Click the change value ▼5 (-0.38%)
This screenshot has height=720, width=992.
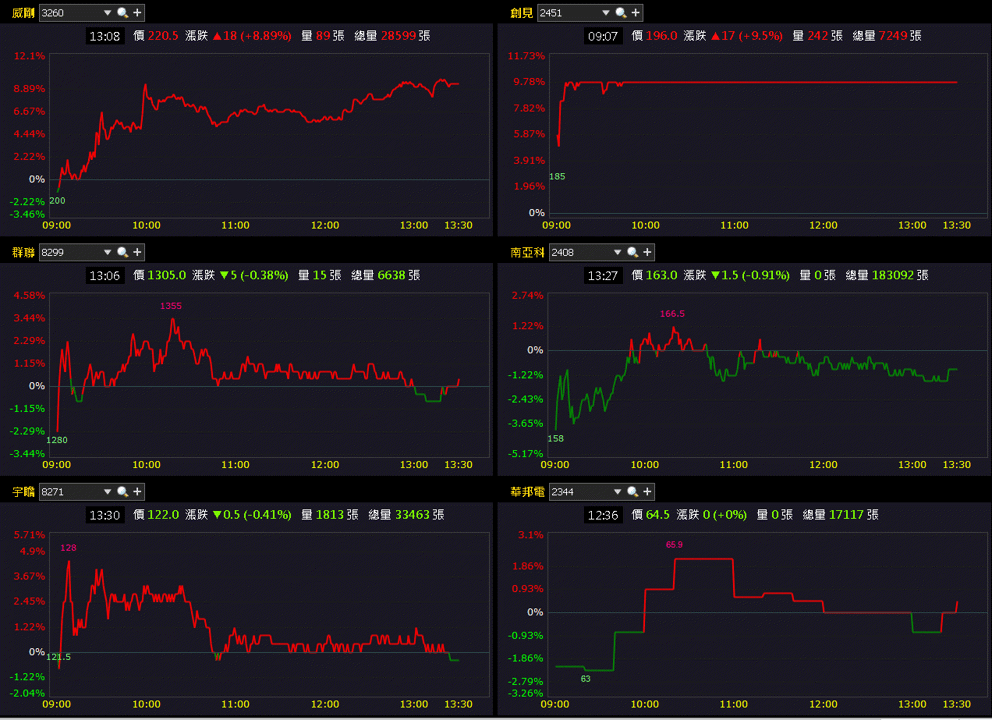[254, 275]
